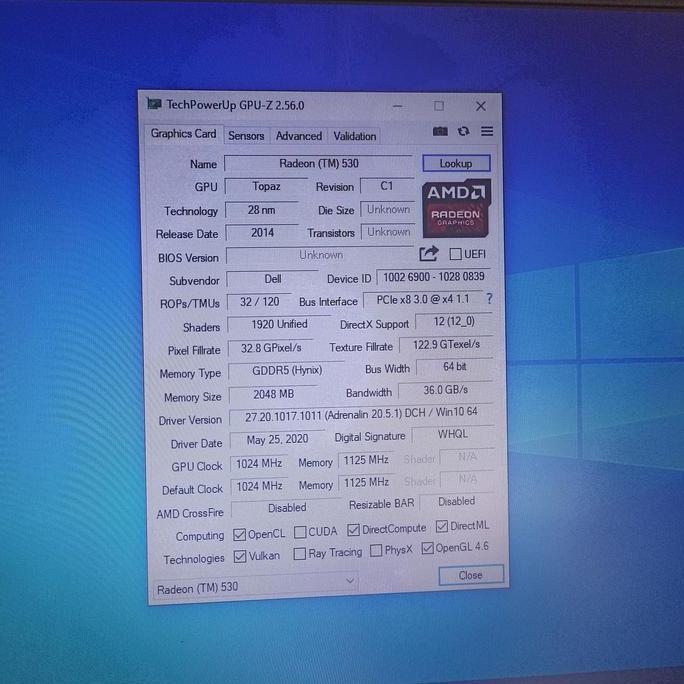Switch to the Sensors tab

click(246, 136)
